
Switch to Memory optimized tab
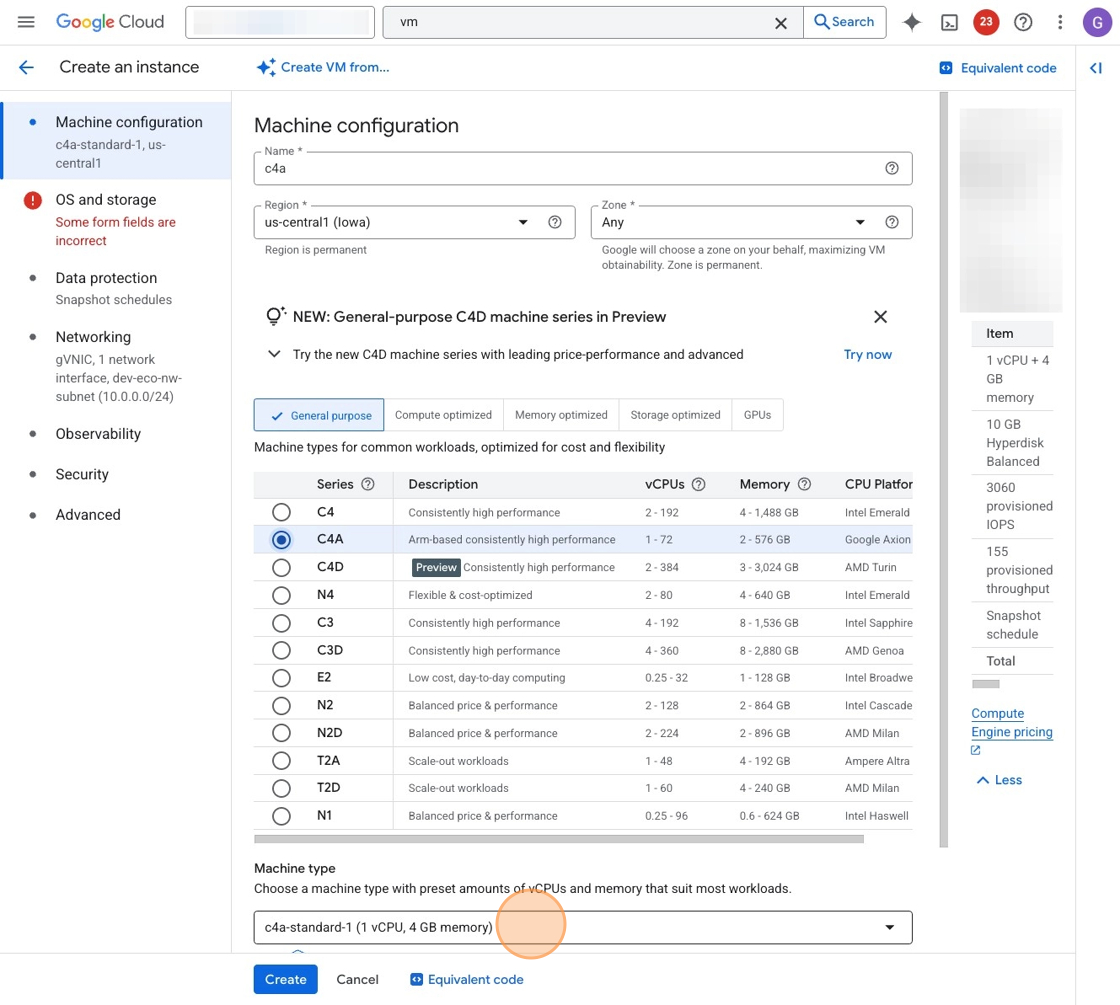(561, 415)
